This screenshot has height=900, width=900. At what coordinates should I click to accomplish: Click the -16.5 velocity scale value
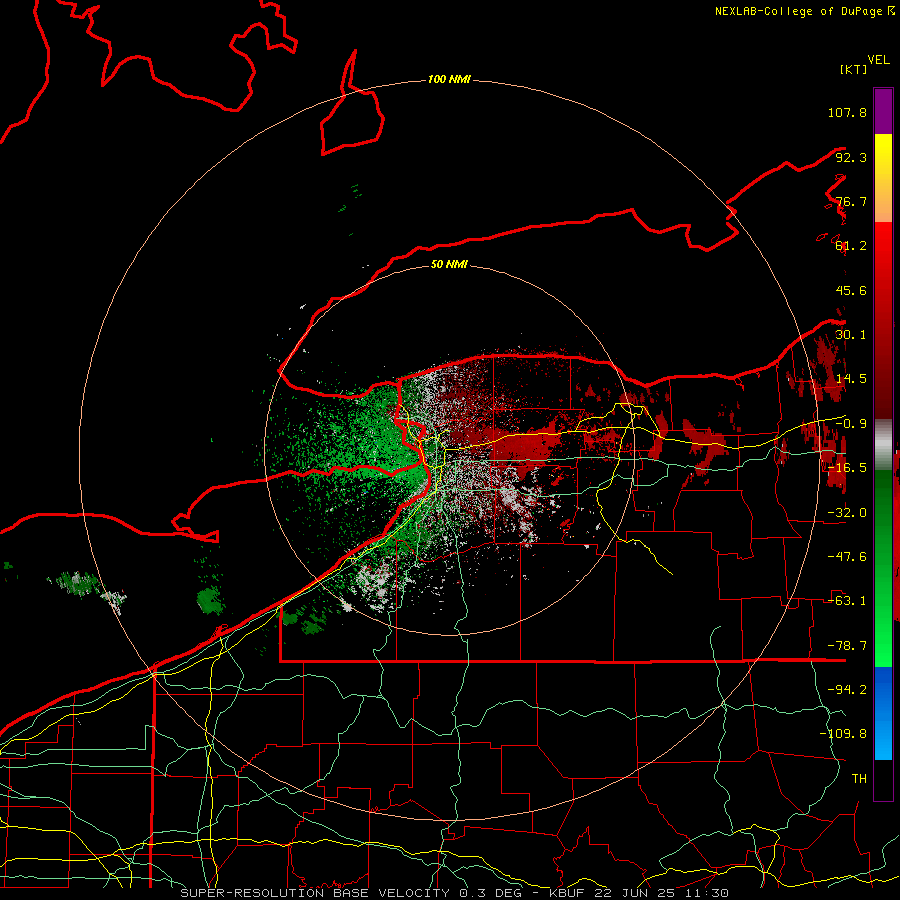(847, 468)
